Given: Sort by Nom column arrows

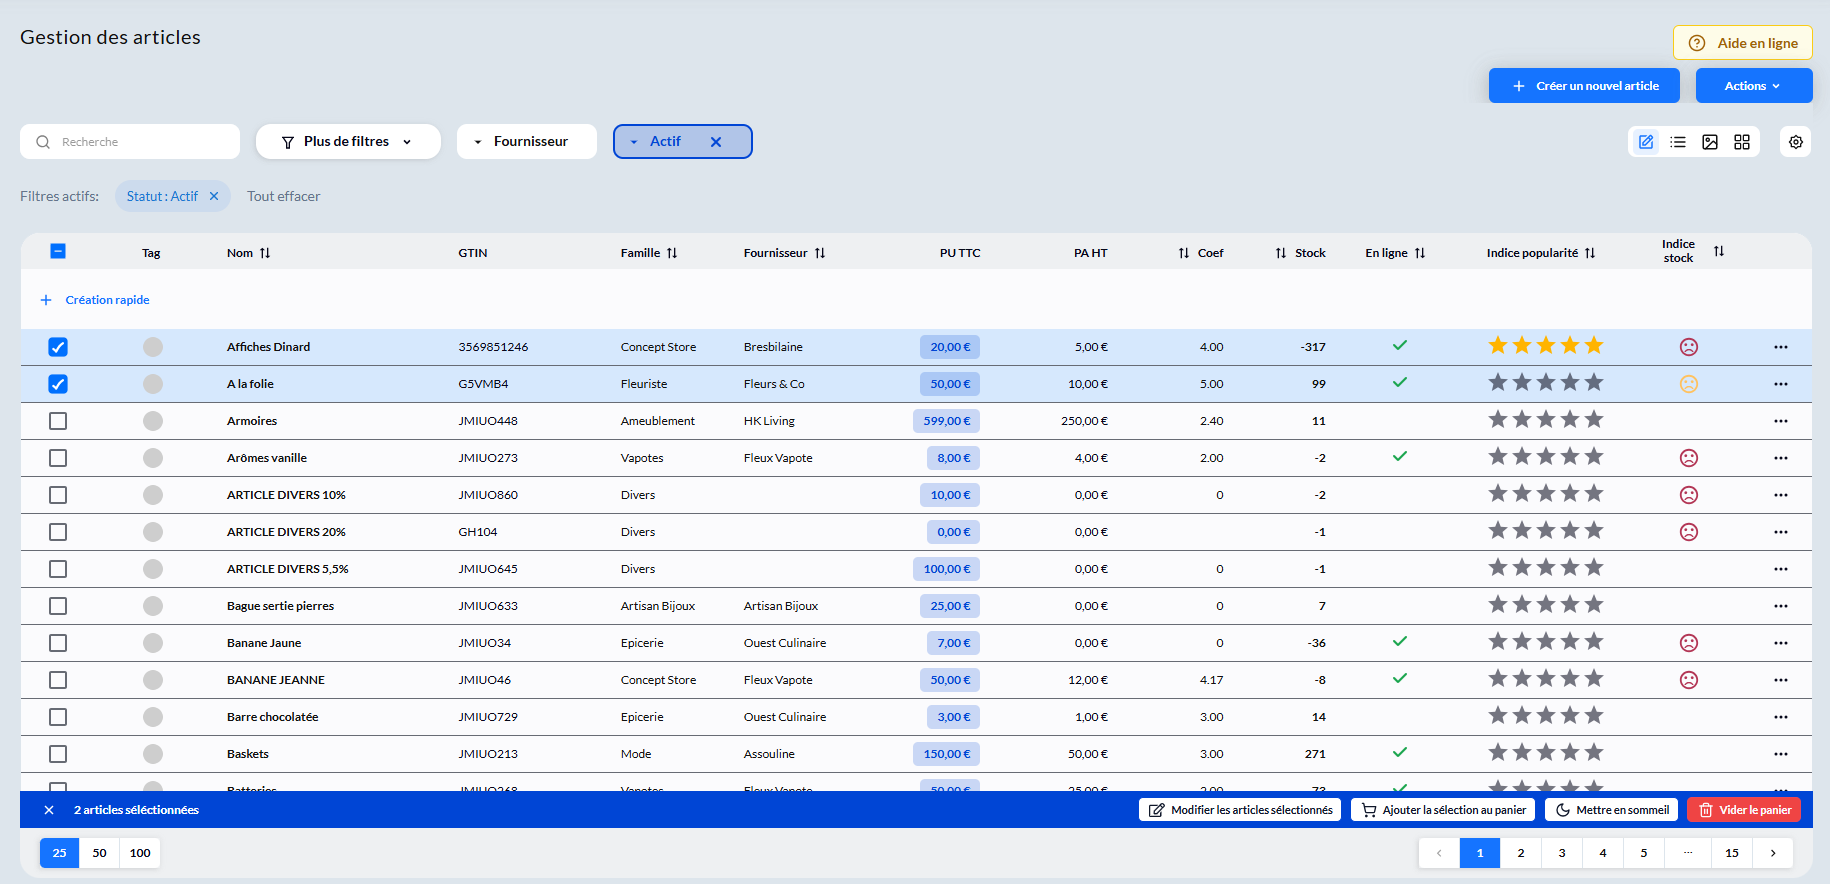Looking at the screenshot, I should 265,253.
